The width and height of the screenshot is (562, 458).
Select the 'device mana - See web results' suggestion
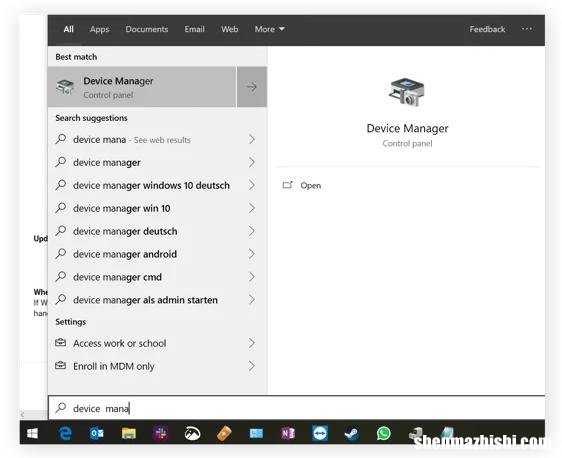157,139
